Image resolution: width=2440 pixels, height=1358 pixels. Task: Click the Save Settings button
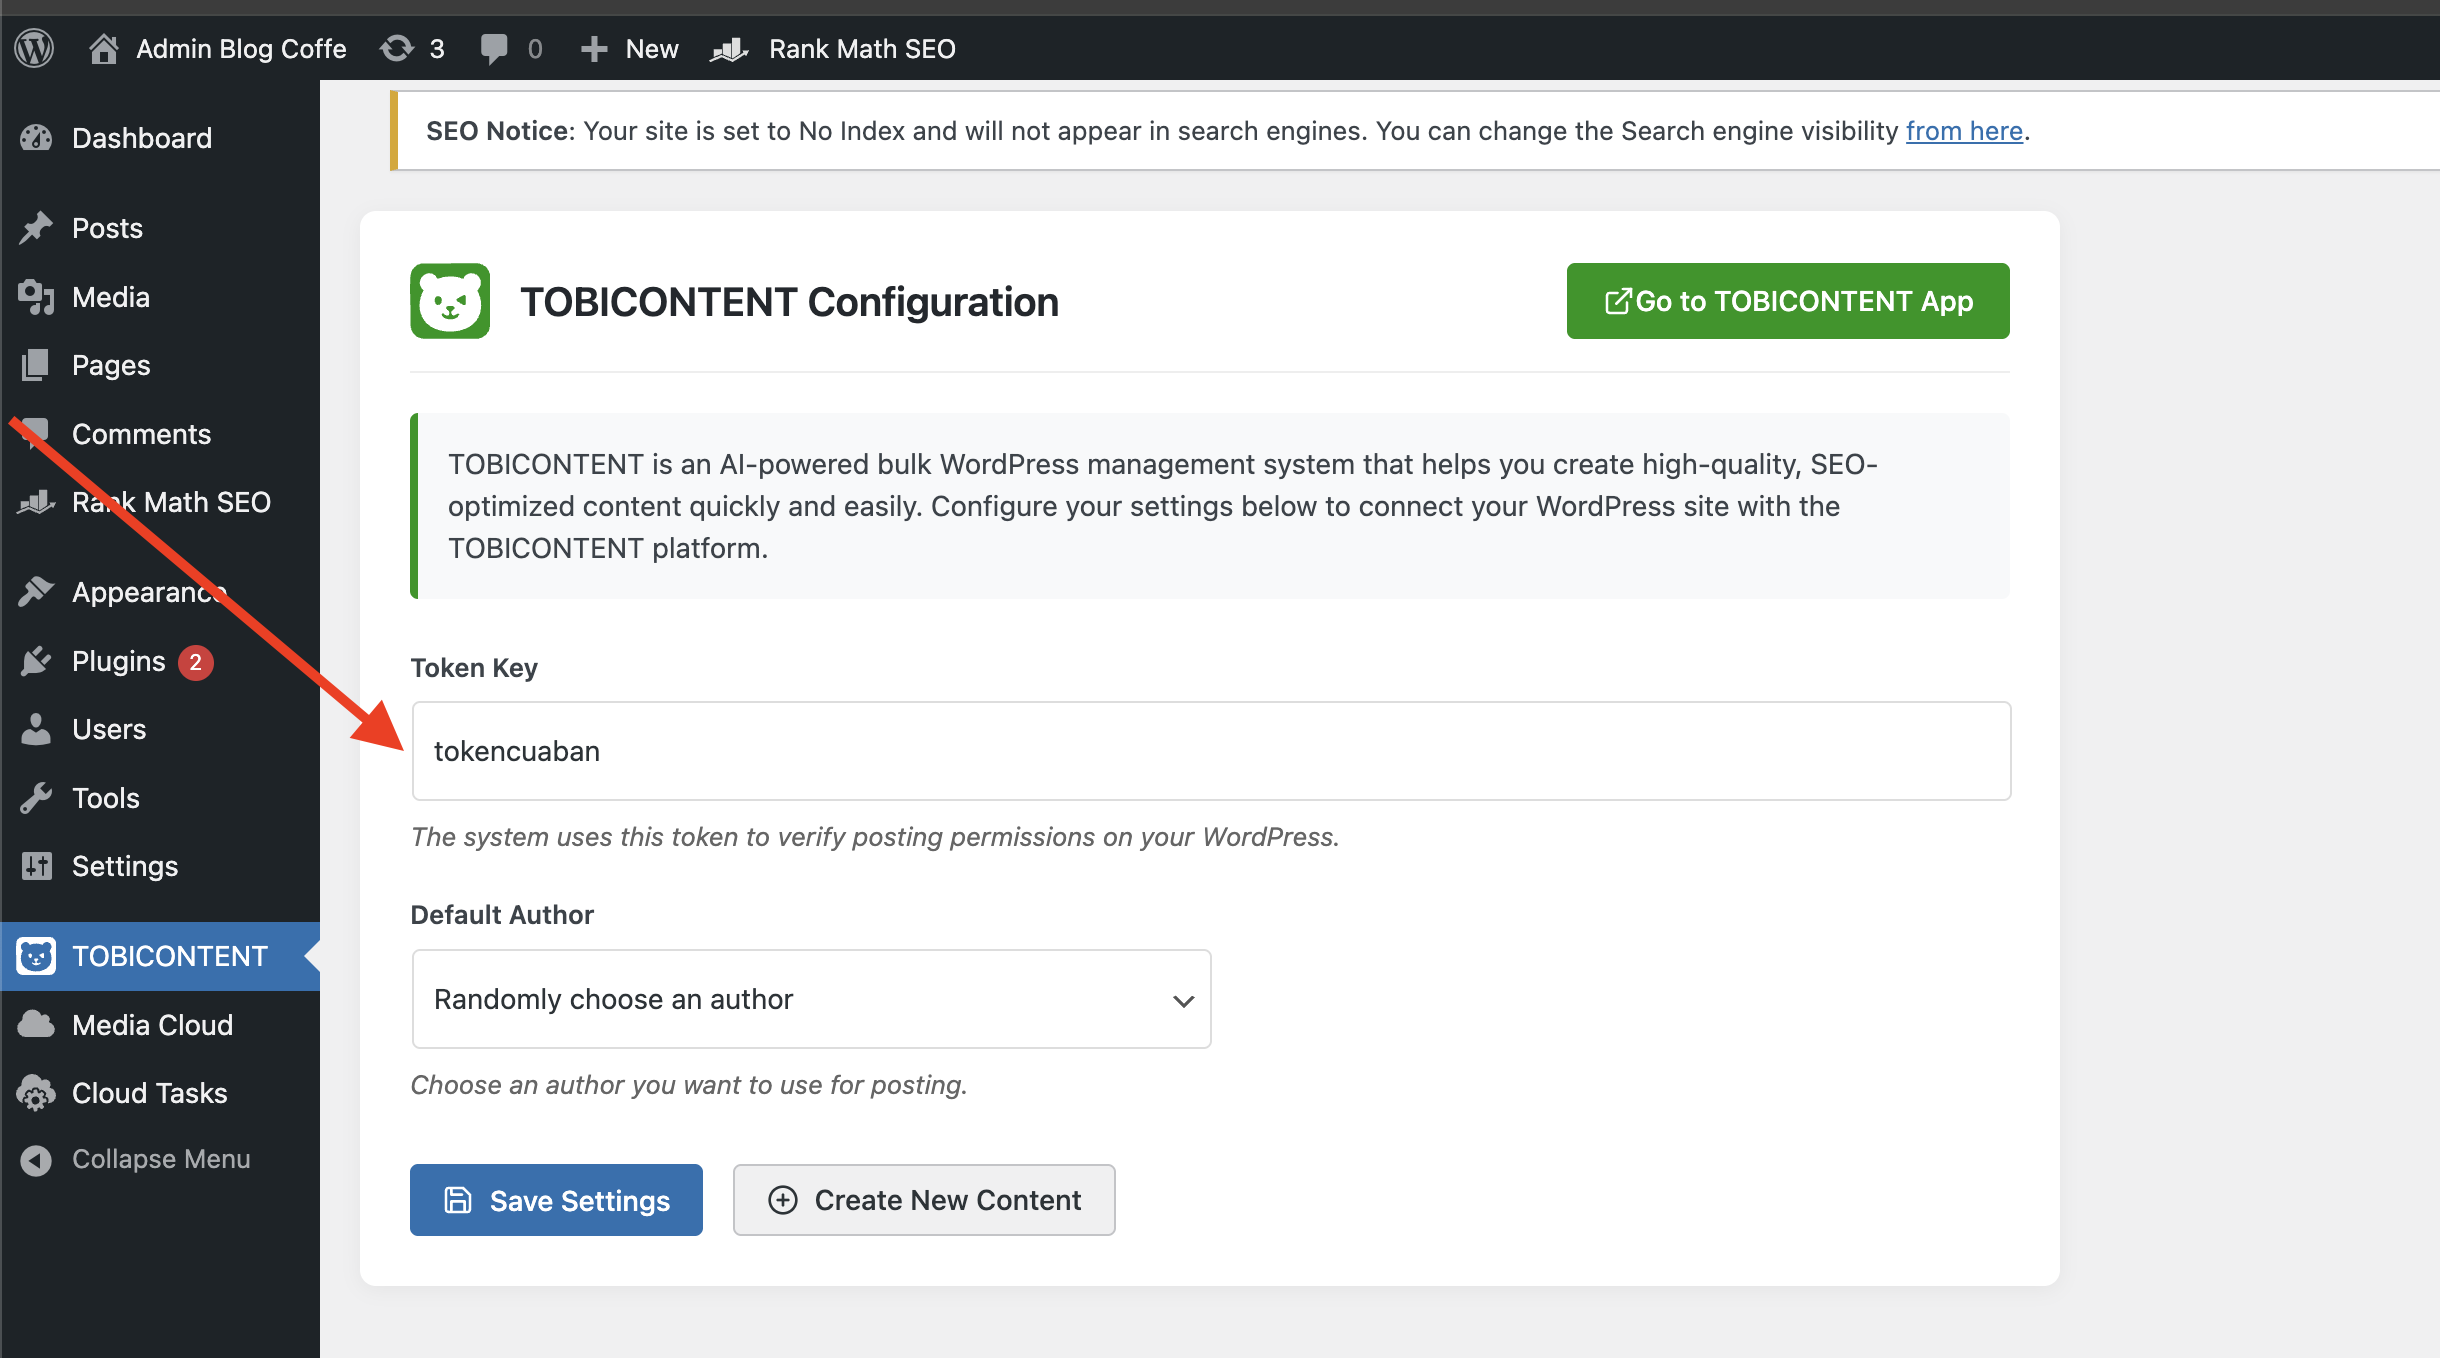556,1200
